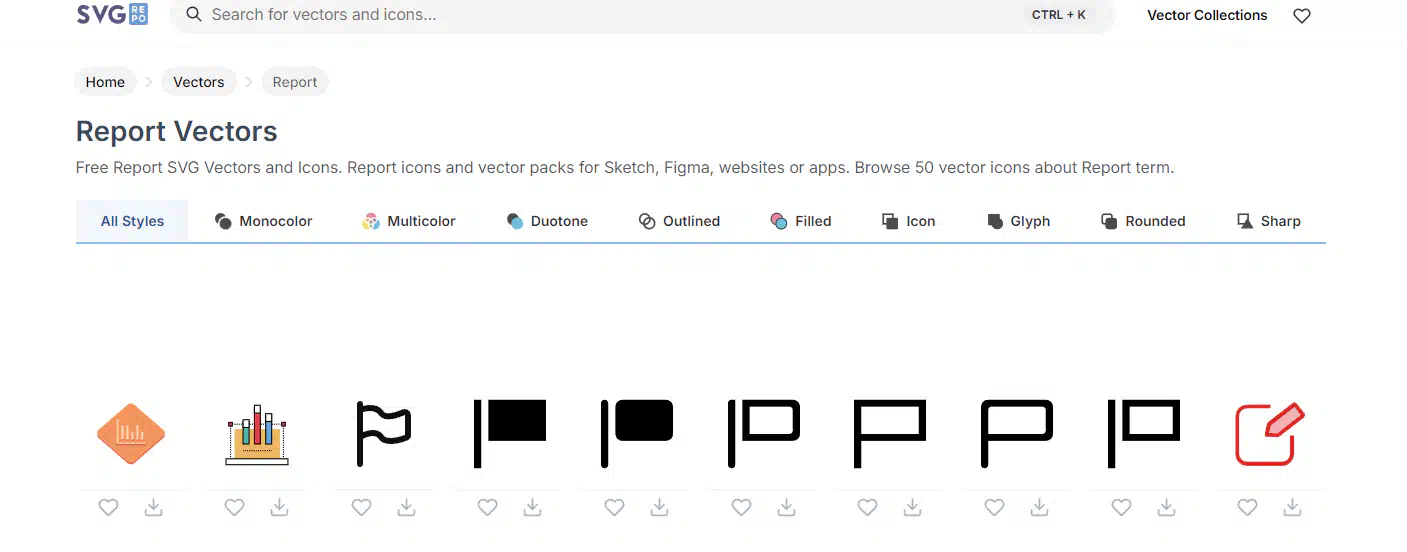Favorite the orange diamond chart icon
This screenshot has height=552, width=1407.
pyautogui.click(x=108, y=508)
